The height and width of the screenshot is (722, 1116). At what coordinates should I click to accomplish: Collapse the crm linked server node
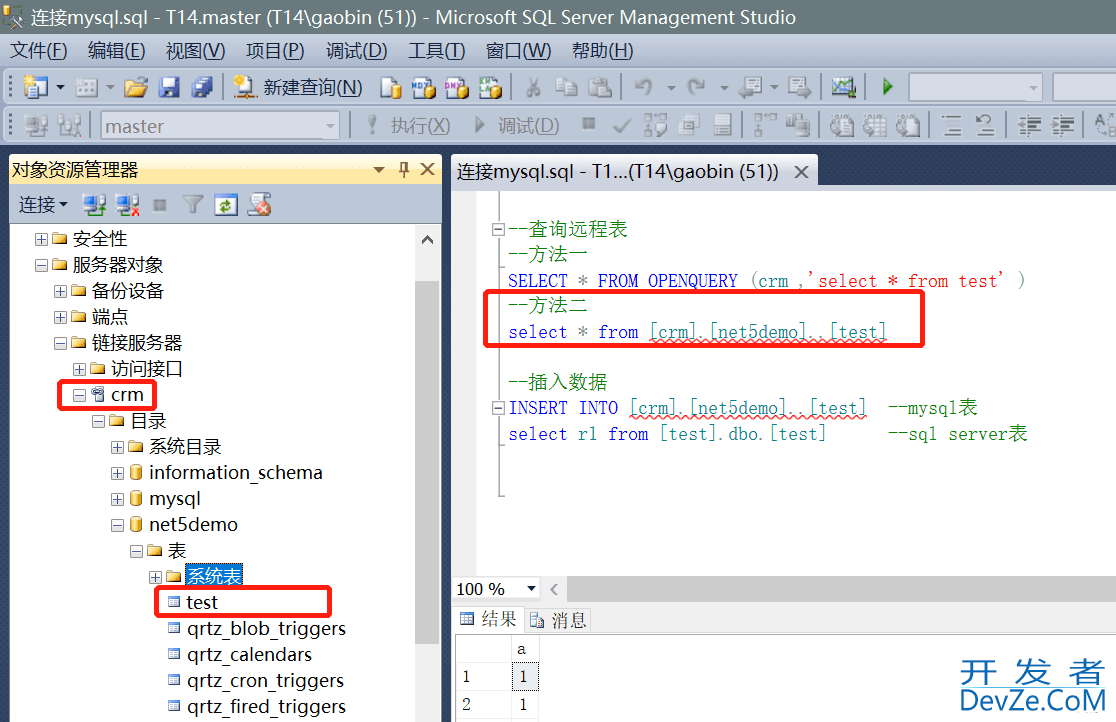coord(80,395)
